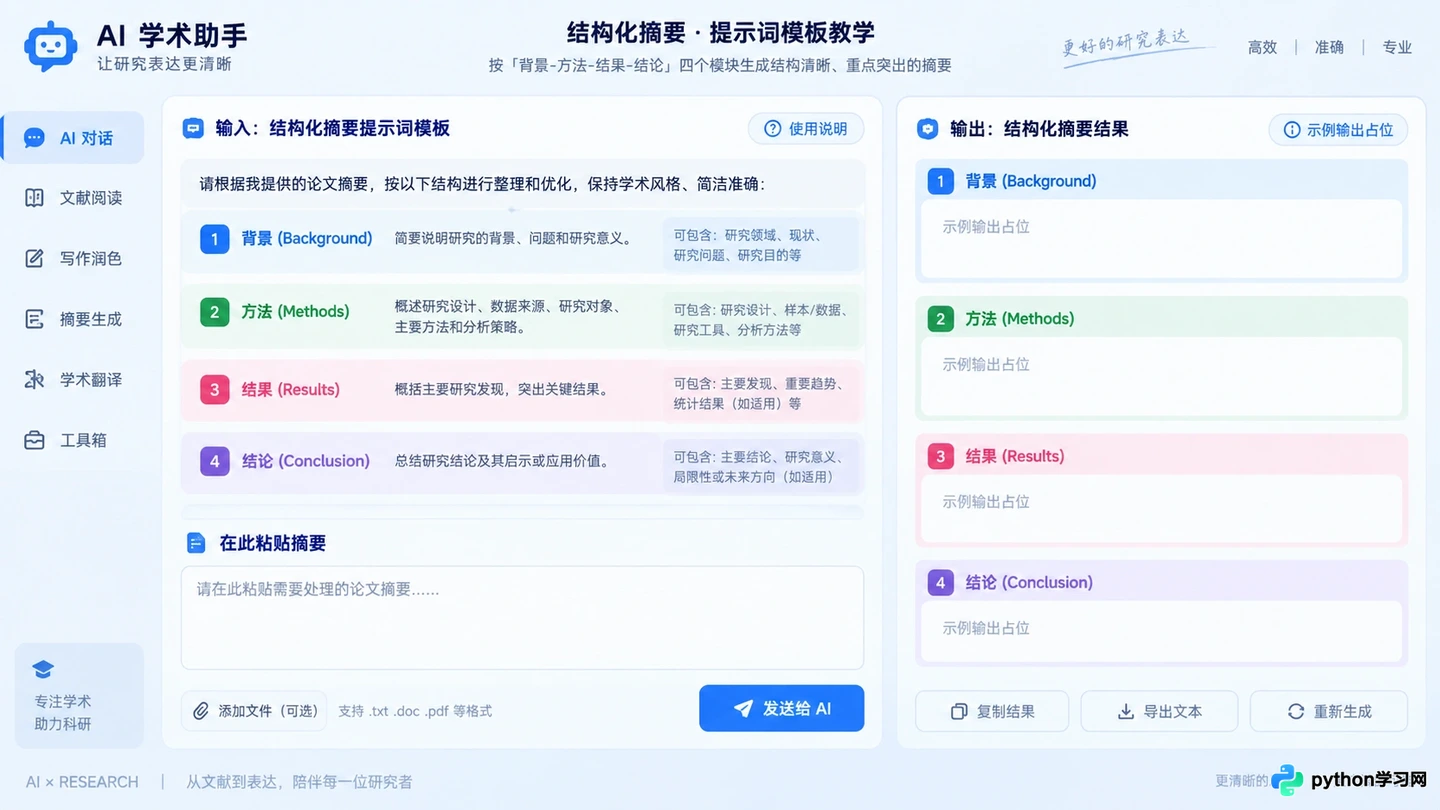The image size is (1440, 810).
Task: Focus the abstract paste text area
Action: point(522,618)
